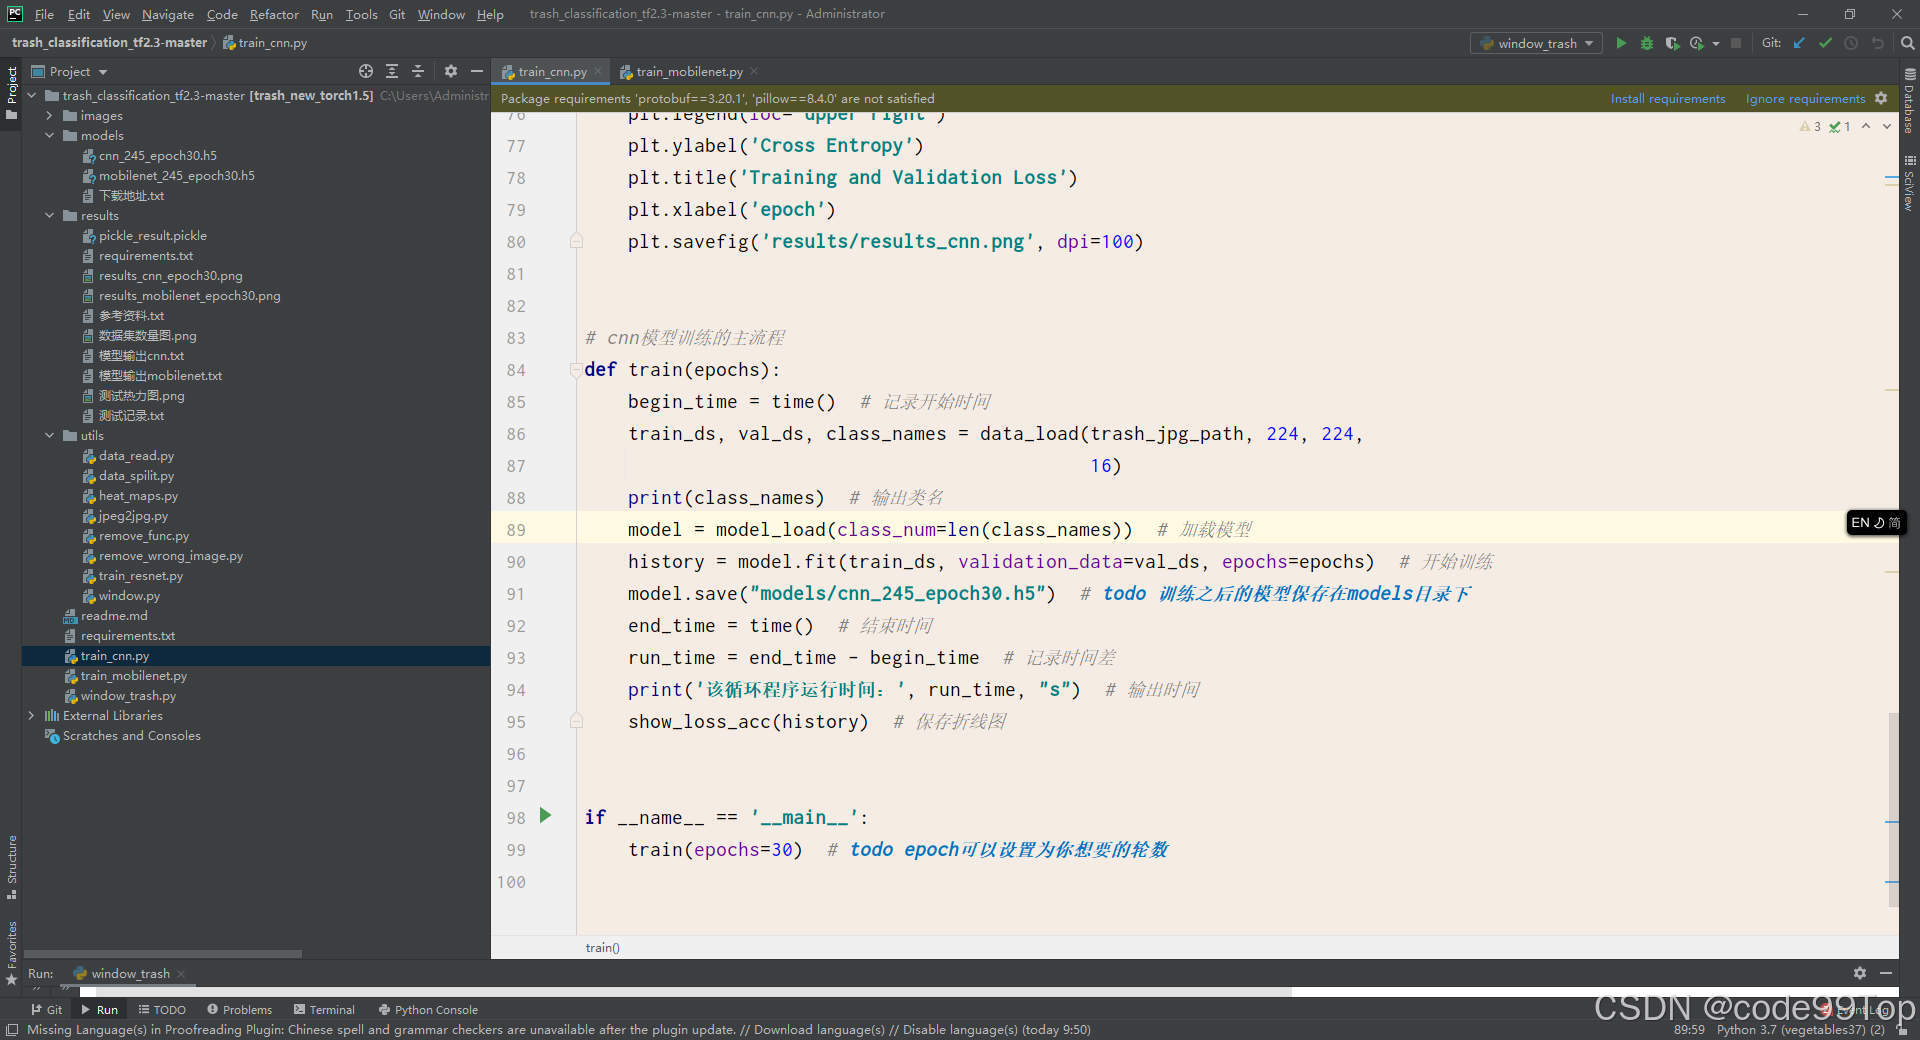Click Python 3.7 interpreter in status bar

1800,1030
